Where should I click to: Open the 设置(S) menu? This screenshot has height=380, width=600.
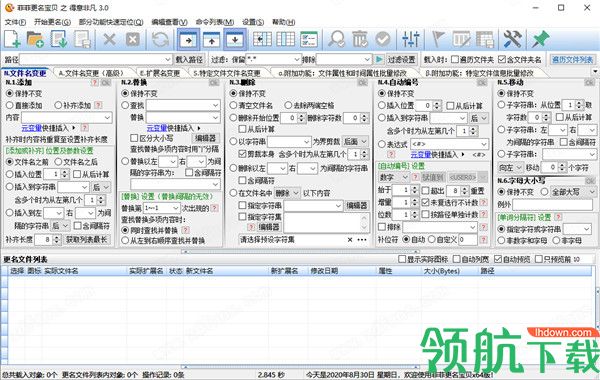pyautogui.click(x=253, y=22)
